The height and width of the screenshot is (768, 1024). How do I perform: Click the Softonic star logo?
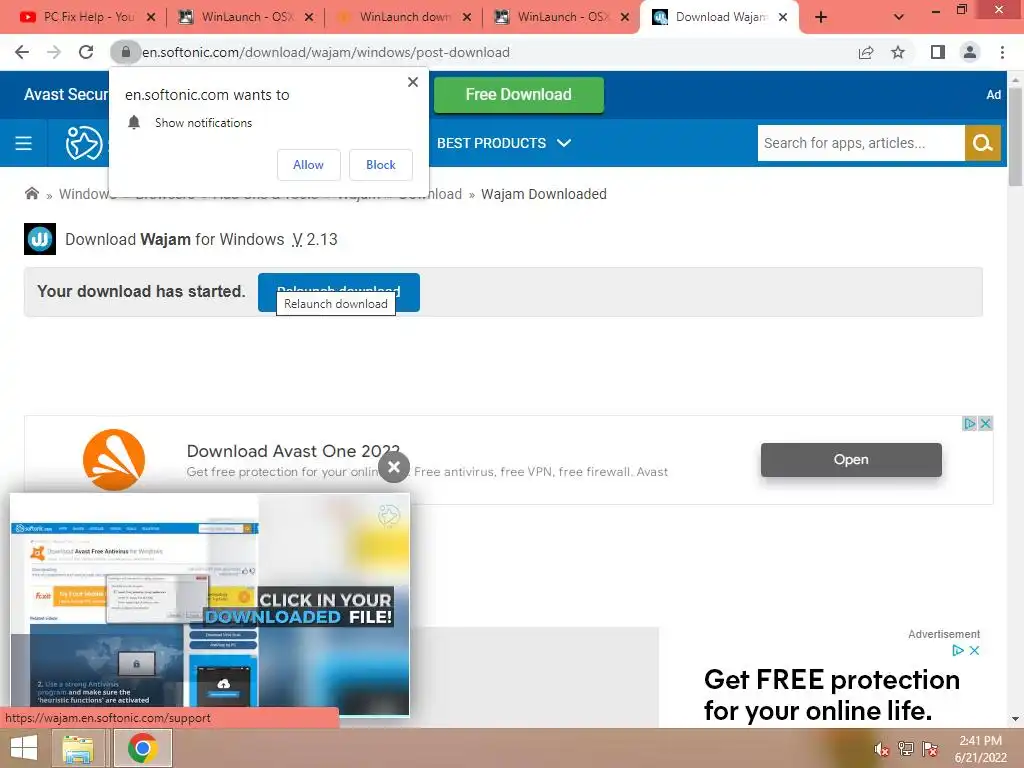pyautogui.click(x=84, y=143)
